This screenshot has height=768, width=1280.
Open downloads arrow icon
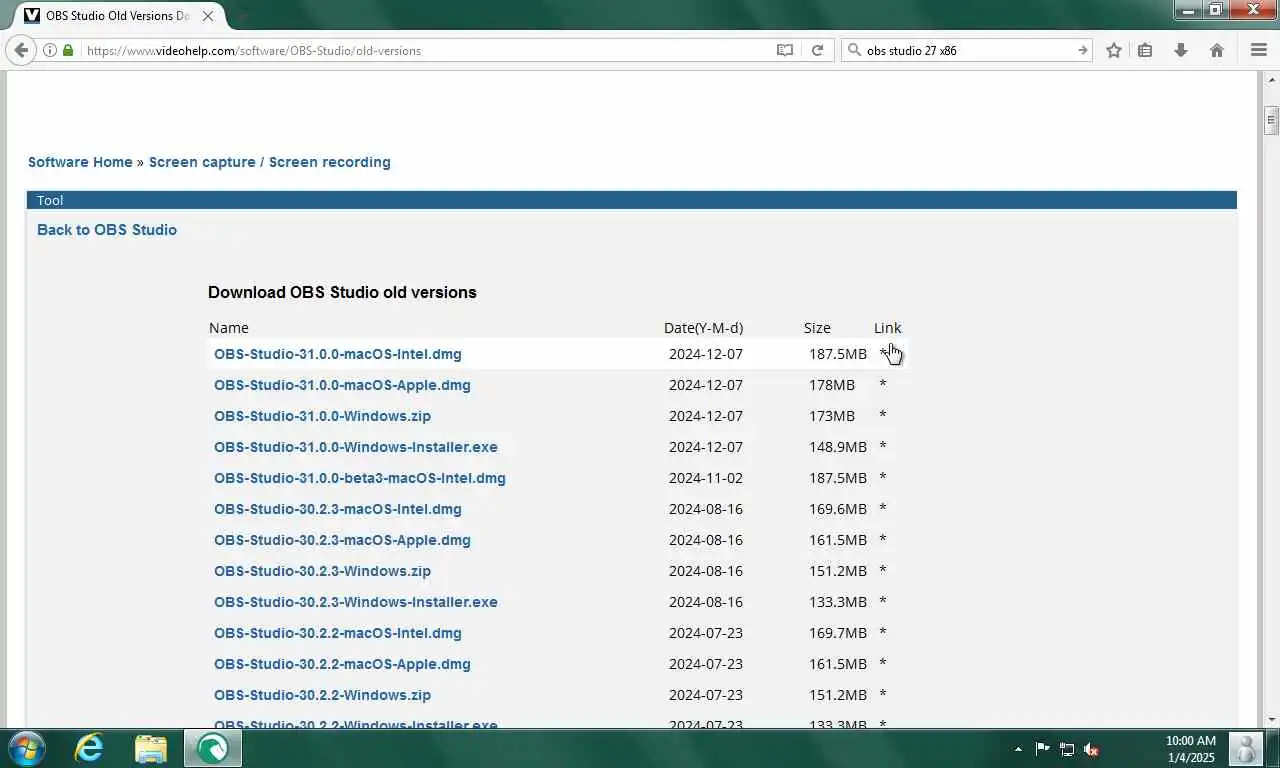(x=1181, y=50)
